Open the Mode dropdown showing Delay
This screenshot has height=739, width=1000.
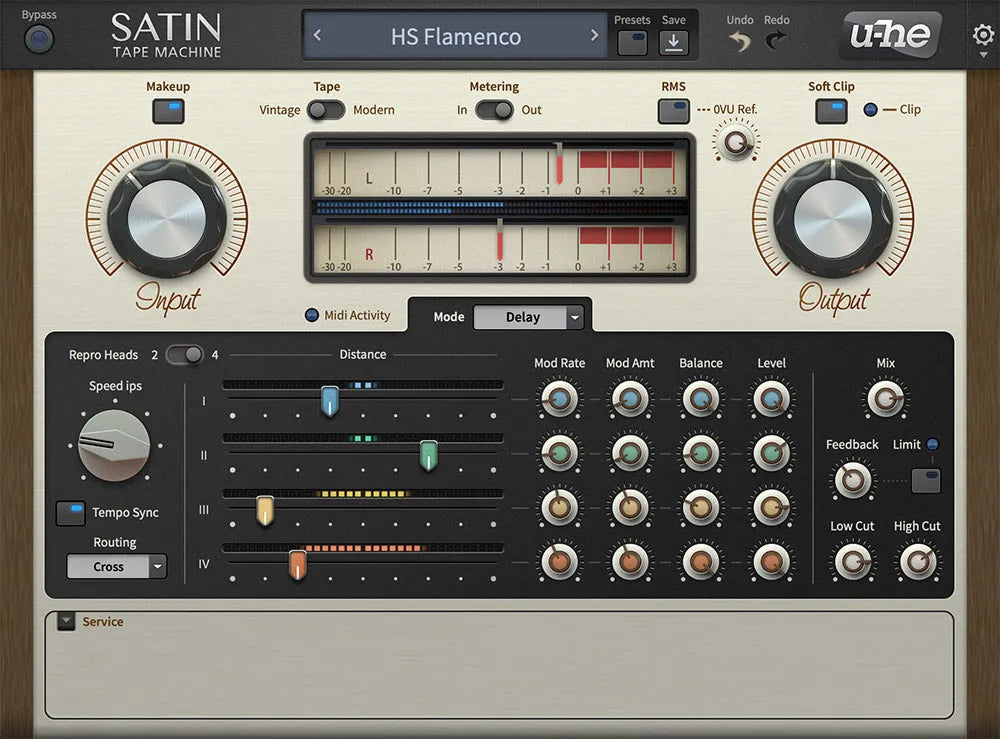[530, 317]
